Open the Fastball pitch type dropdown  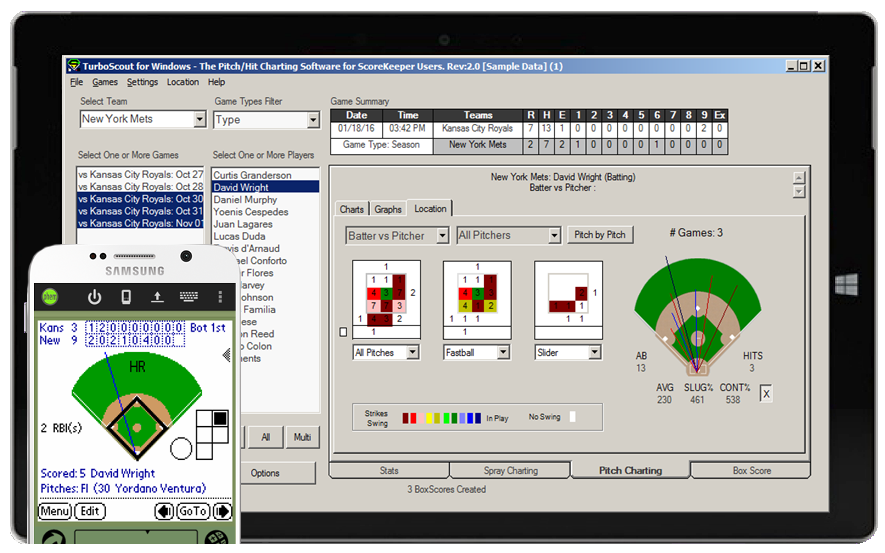click(x=503, y=352)
